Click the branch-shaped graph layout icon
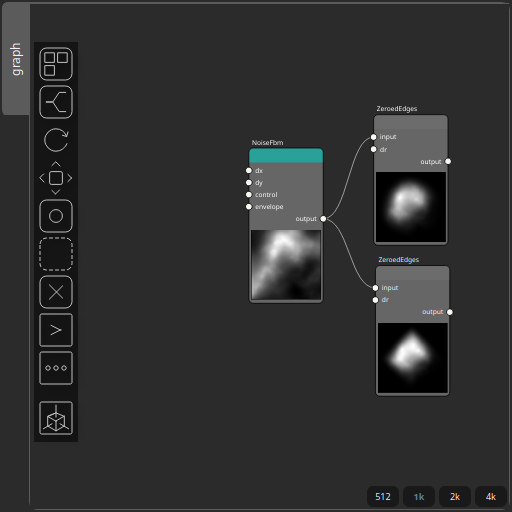This screenshot has width=512, height=512. click(x=56, y=102)
